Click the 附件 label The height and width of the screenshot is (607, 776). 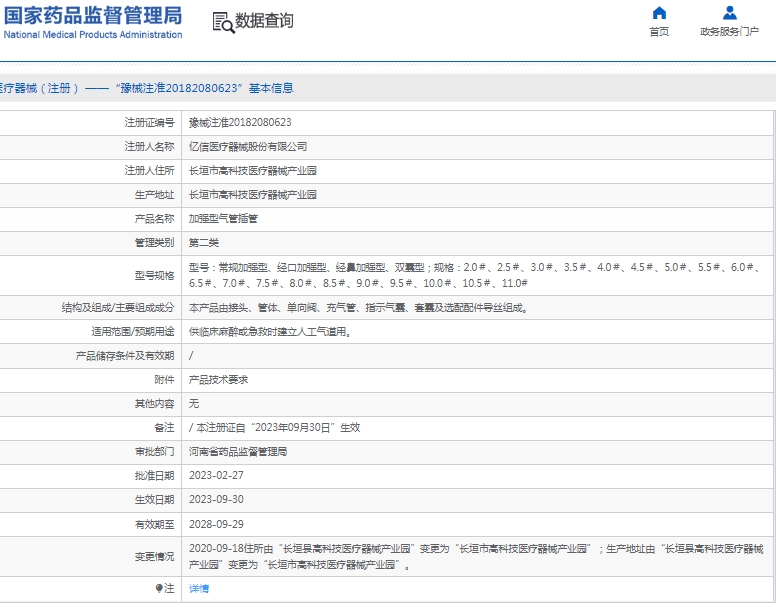[164, 379]
